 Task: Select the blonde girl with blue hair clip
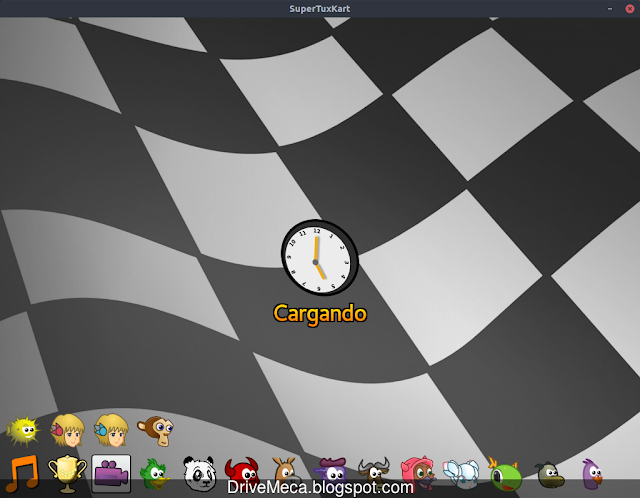click(111, 430)
